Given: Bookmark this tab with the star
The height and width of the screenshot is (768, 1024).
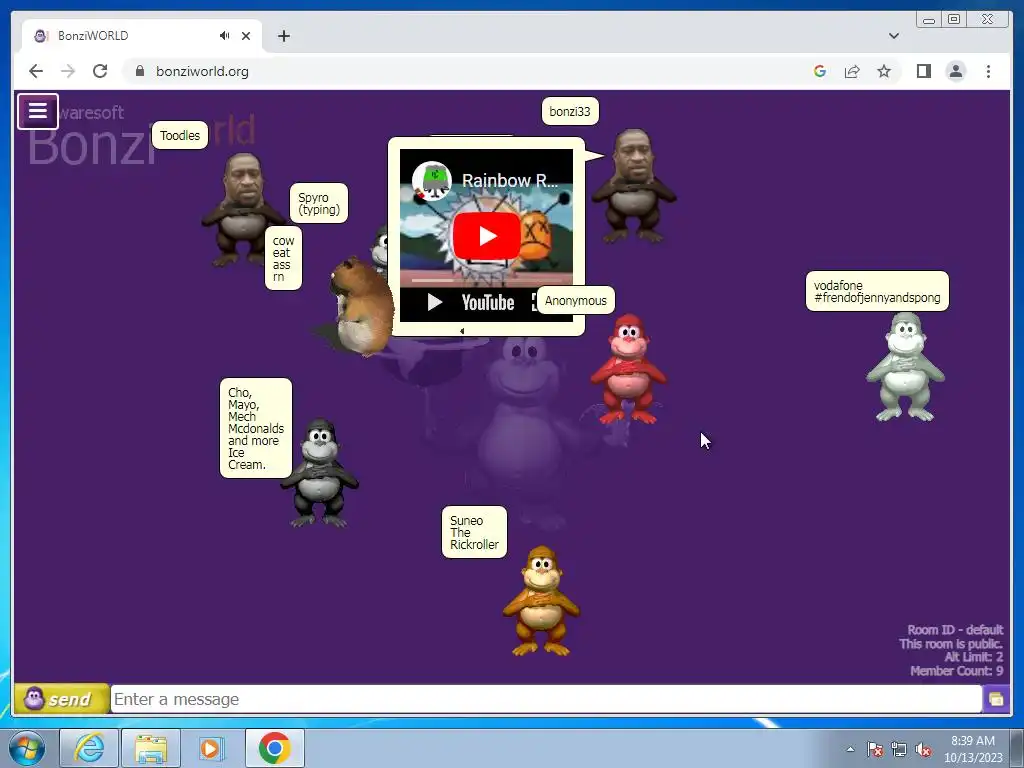Looking at the screenshot, I should pyautogui.click(x=884, y=71).
